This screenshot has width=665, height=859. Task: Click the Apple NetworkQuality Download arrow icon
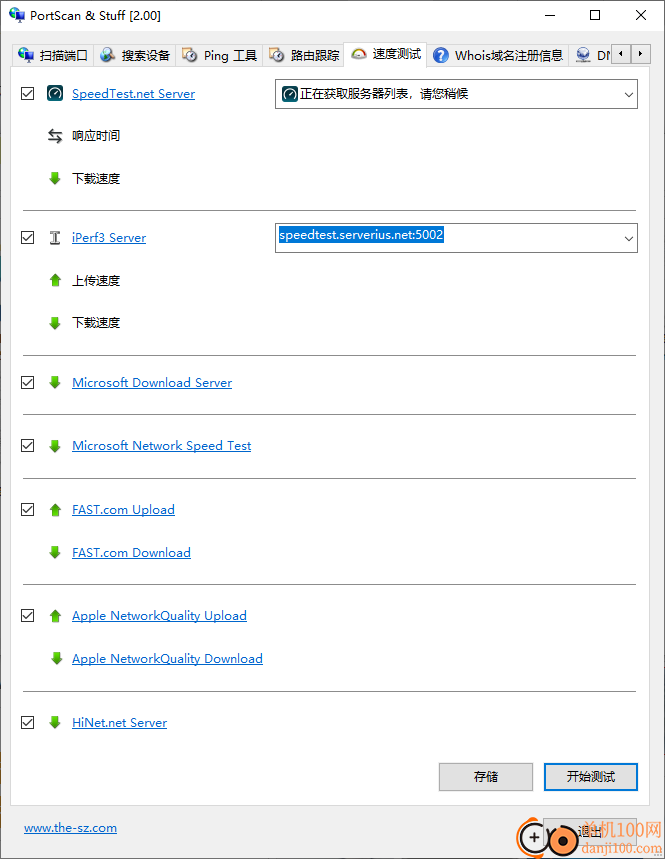click(x=56, y=658)
